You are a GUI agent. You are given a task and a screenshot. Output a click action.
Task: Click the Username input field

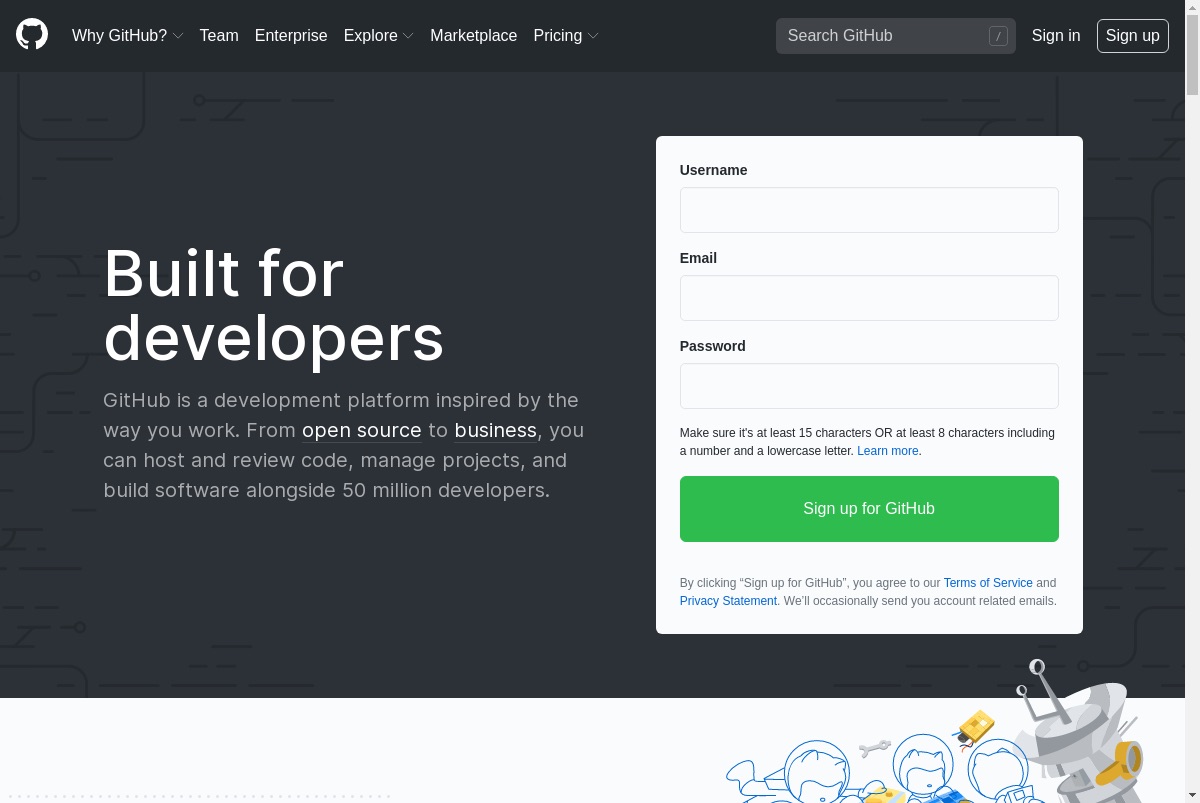tap(869, 210)
